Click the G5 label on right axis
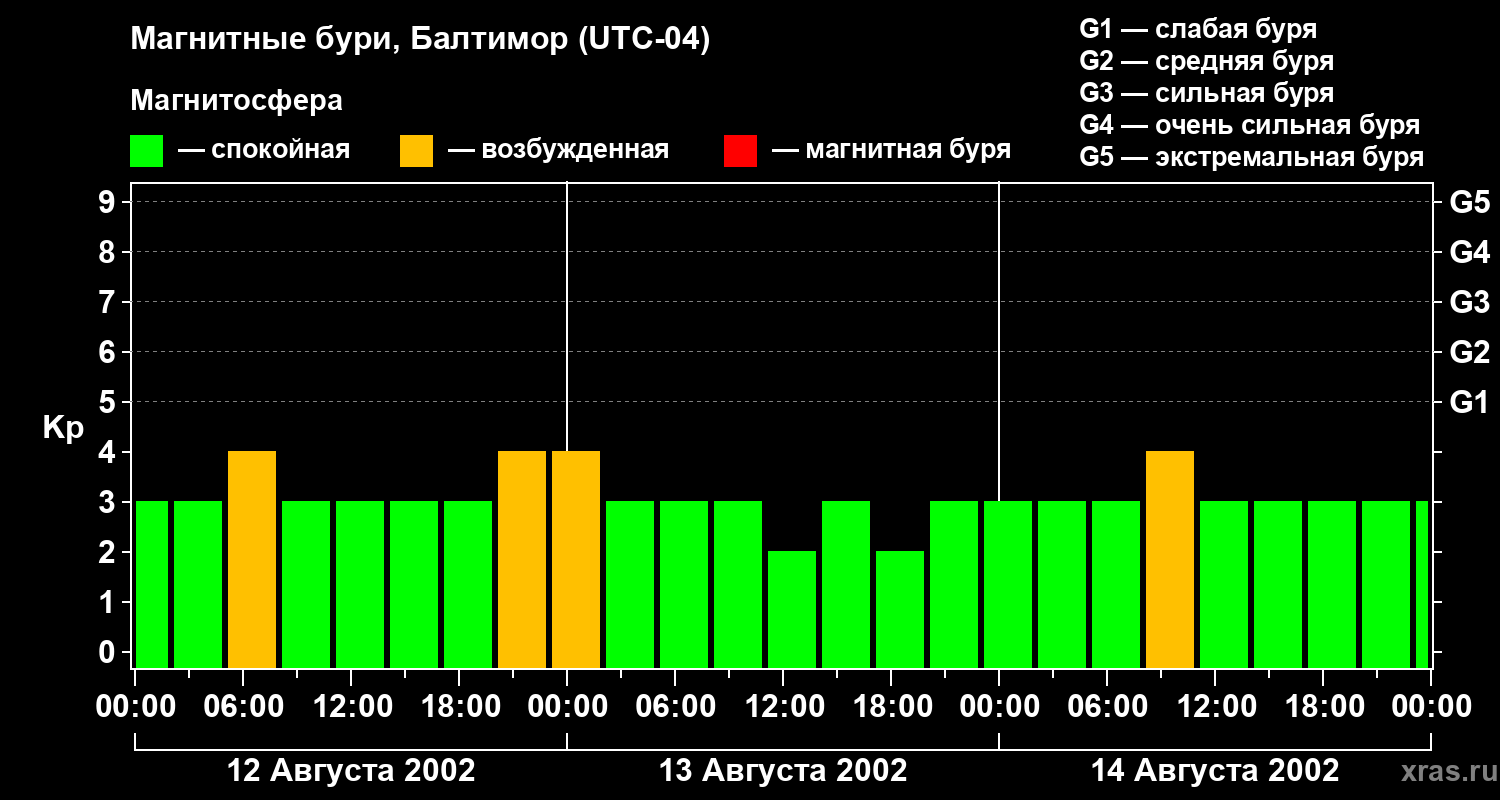 (x=1469, y=202)
